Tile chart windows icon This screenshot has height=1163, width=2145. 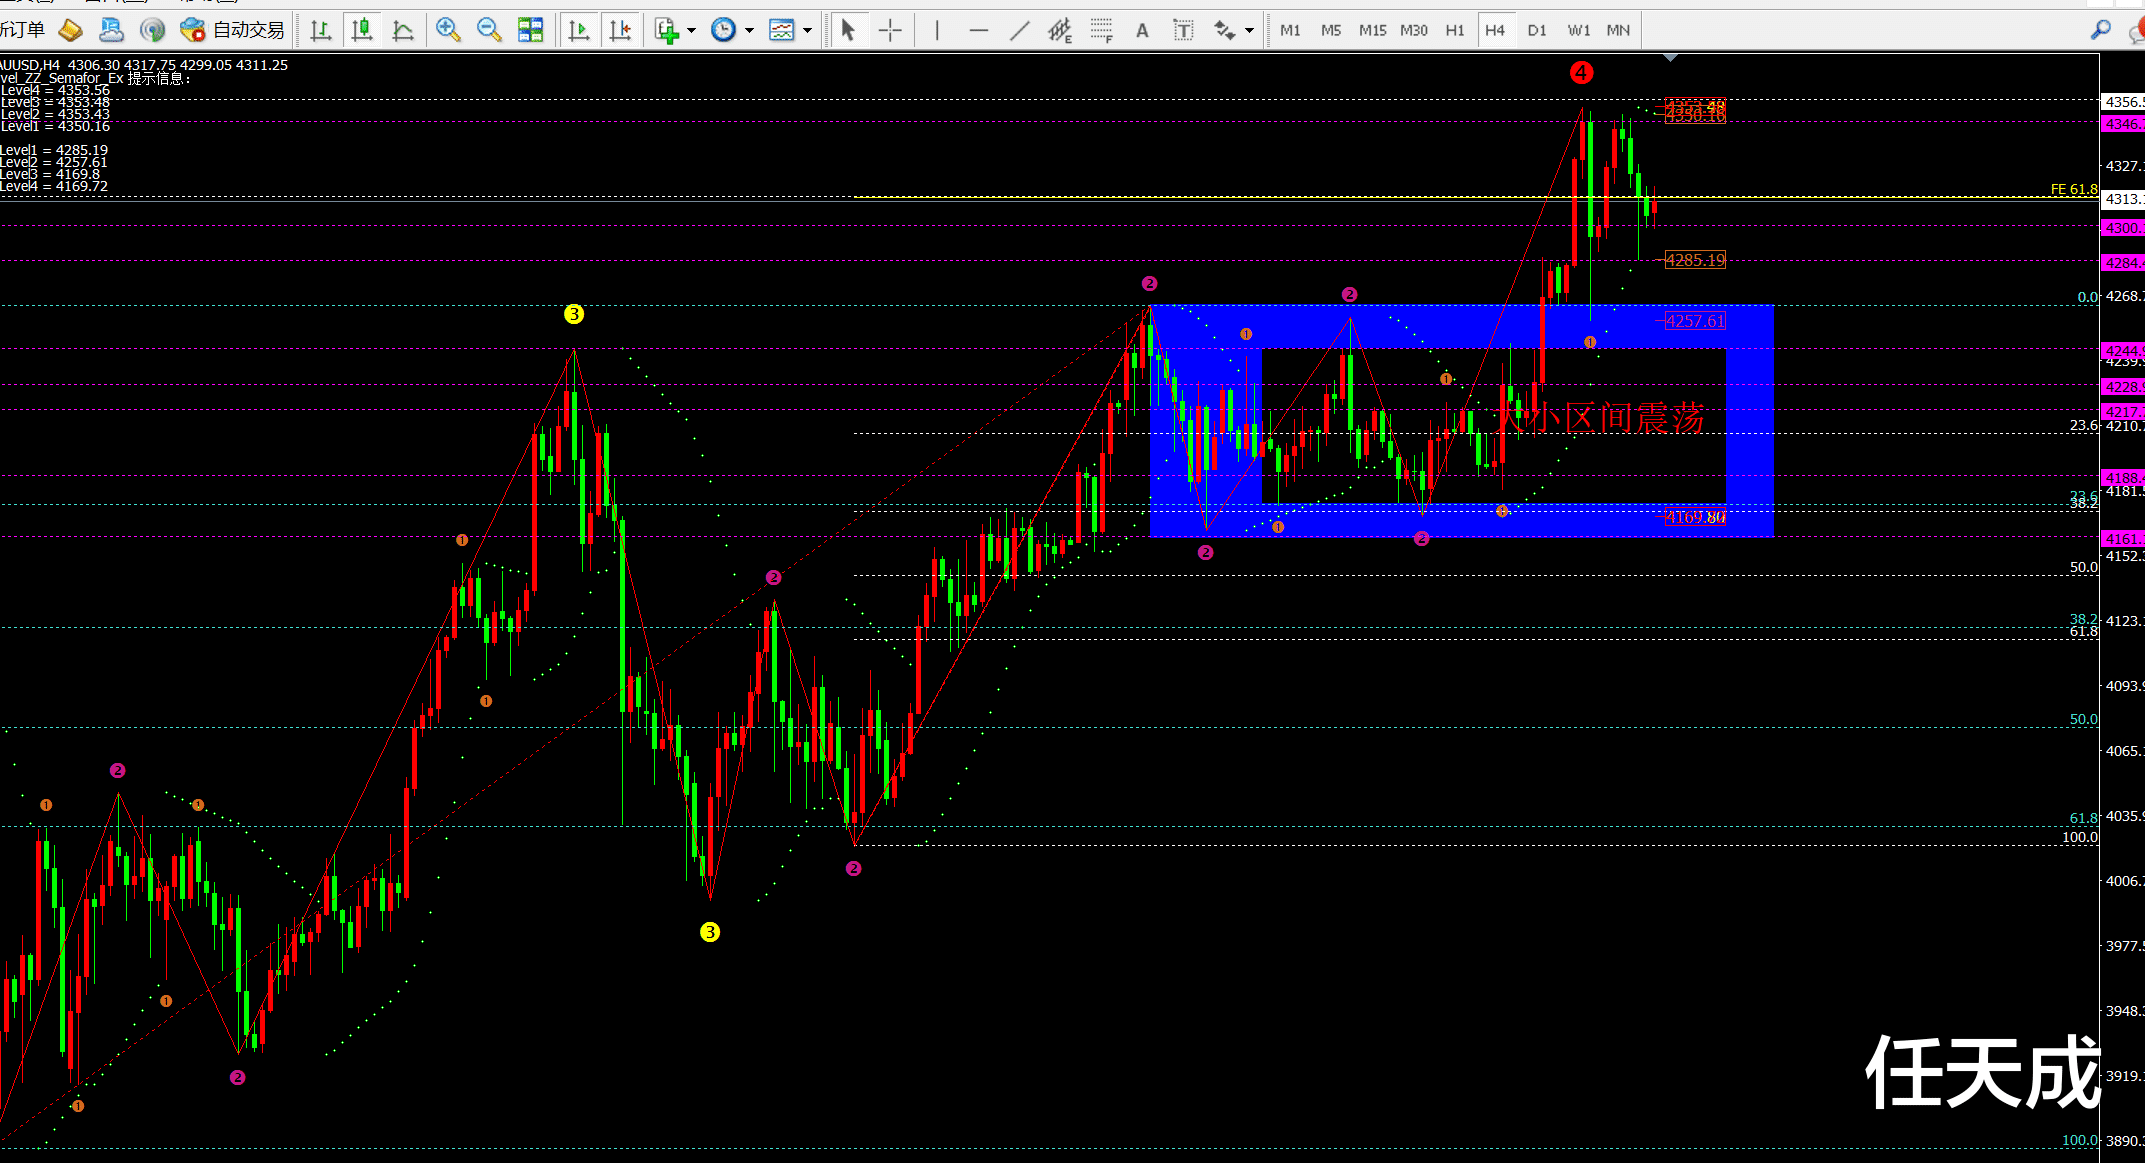pos(530,30)
